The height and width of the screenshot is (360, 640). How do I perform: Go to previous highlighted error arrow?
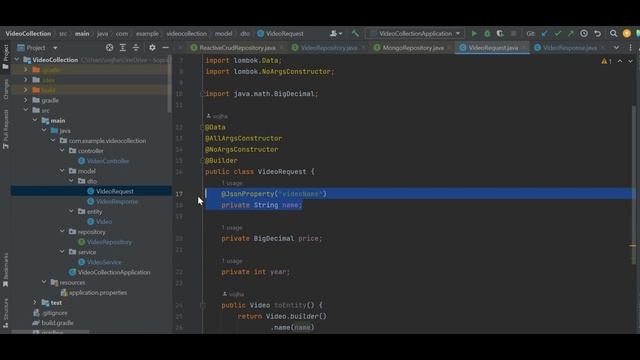[x=620, y=61]
